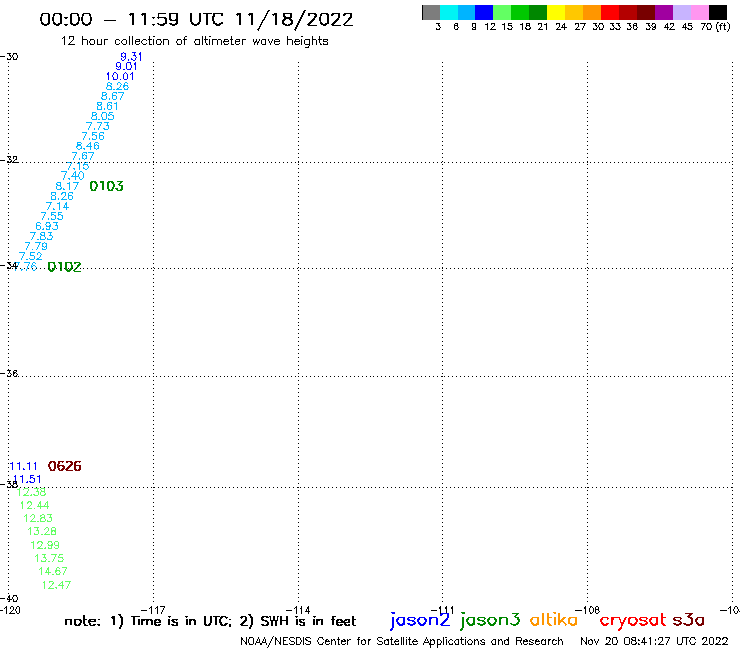The width and height of the screenshot is (740, 650).
Task: Click the dark red 's3a' satellite label
Action: pyautogui.click(x=689, y=620)
